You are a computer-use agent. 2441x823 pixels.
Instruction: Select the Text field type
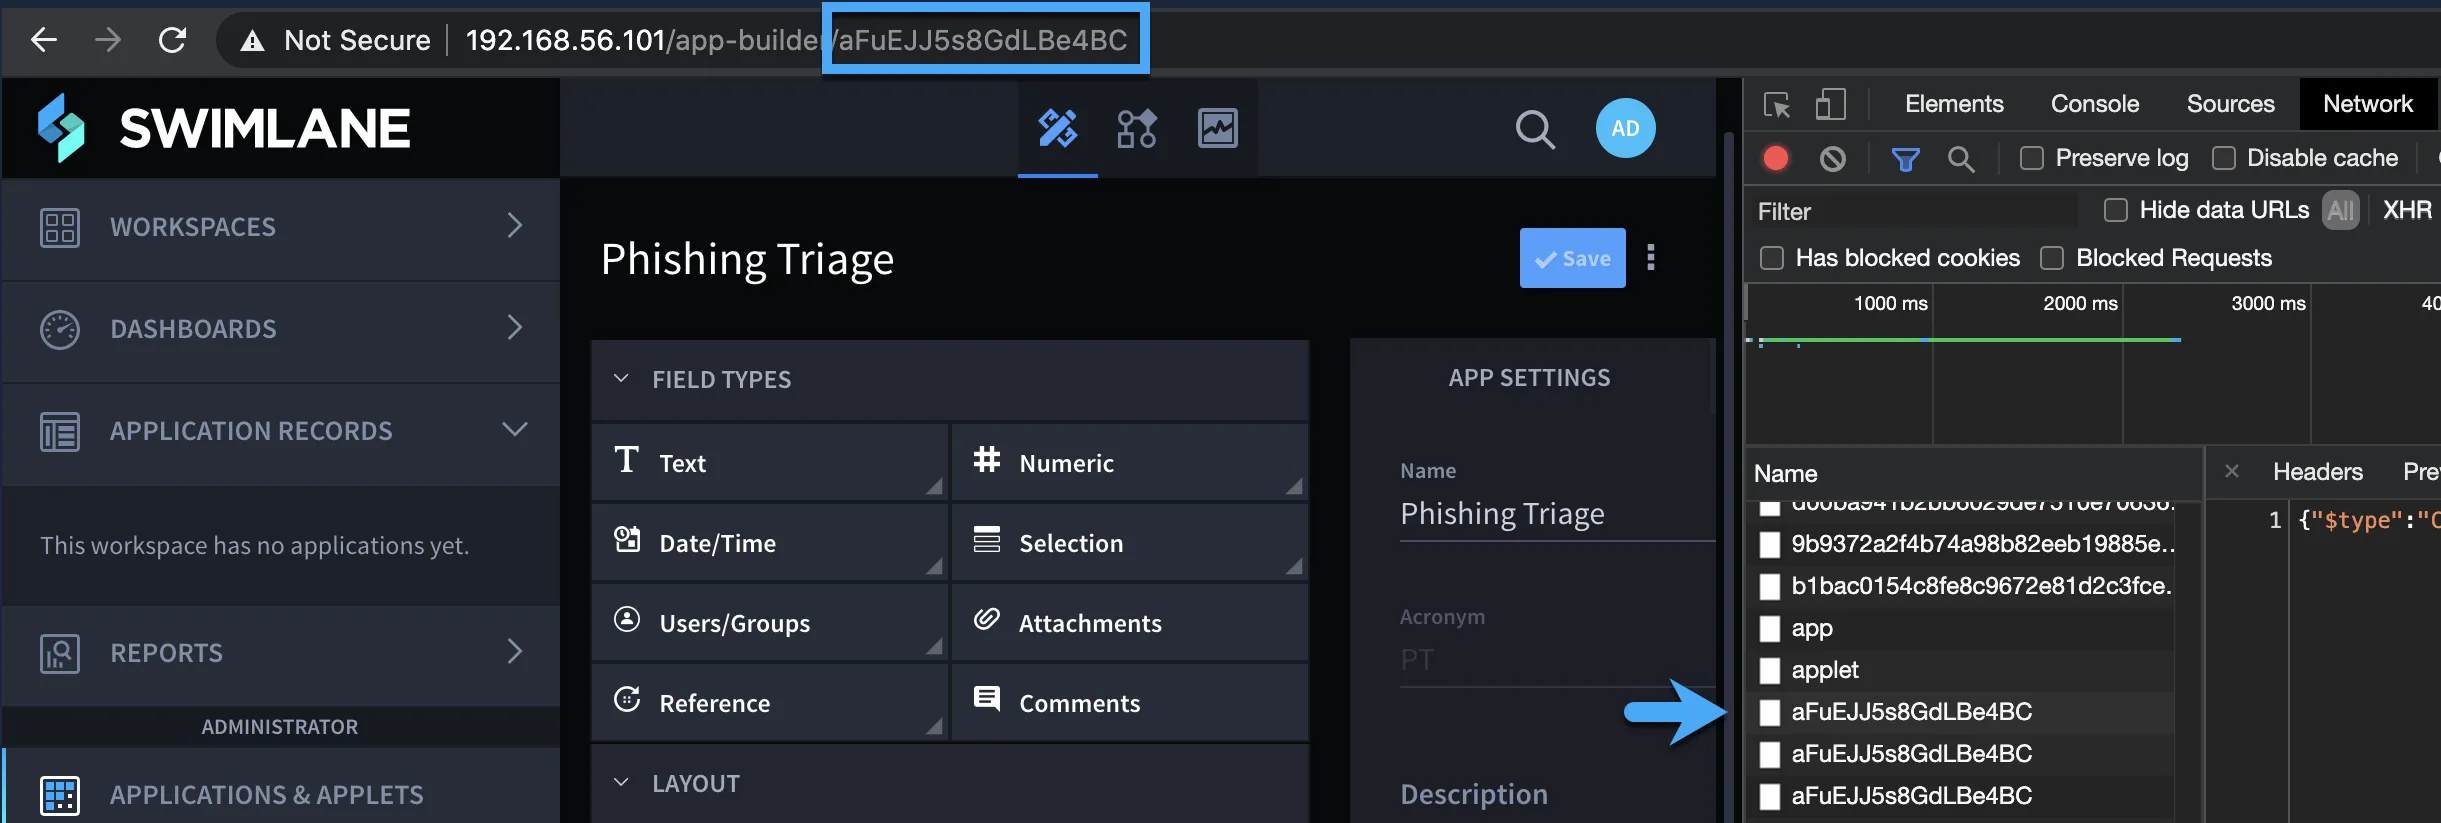tap(769, 462)
